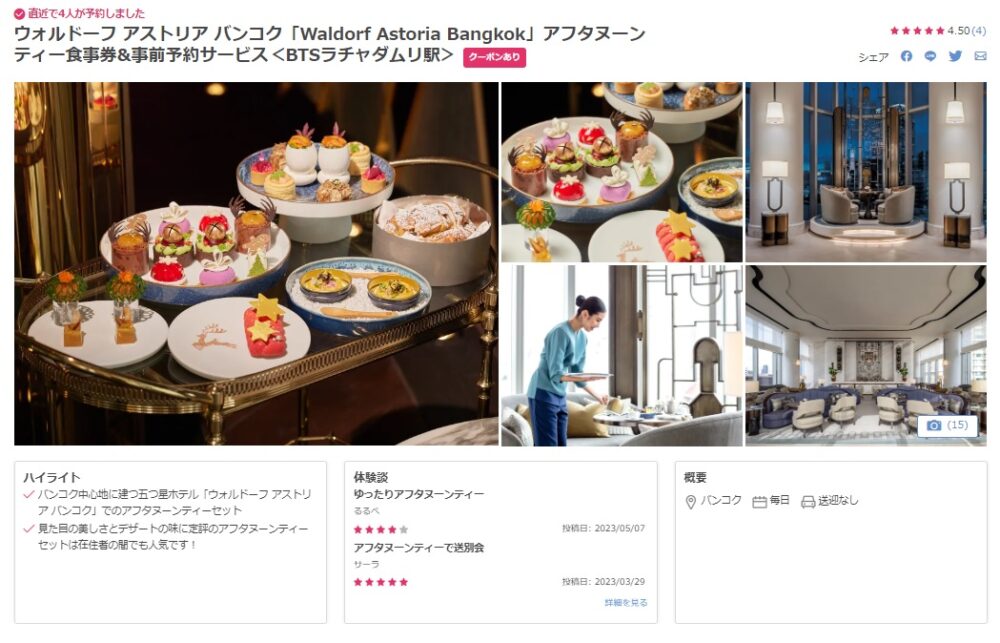Screen dimensions: 1000x643
Task: Share via the LINE icon
Action: [930, 56]
